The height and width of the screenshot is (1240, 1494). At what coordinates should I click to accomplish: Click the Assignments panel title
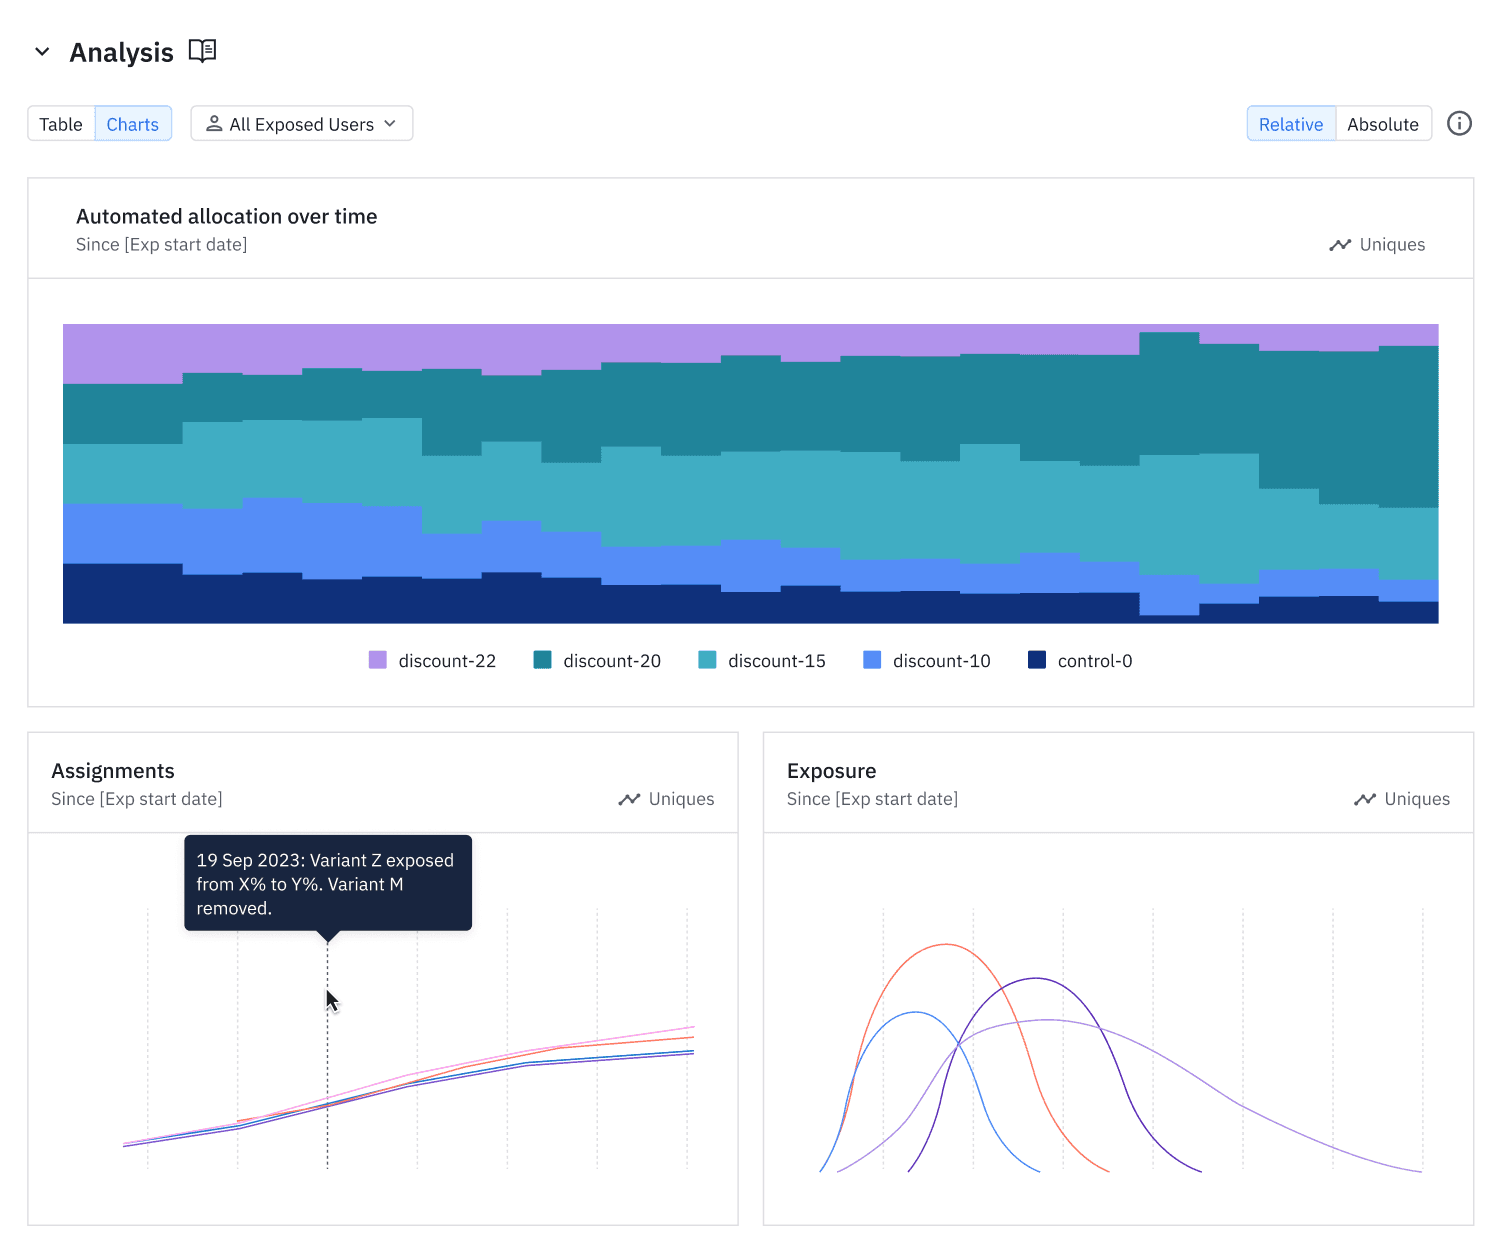click(x=113, y=771)
